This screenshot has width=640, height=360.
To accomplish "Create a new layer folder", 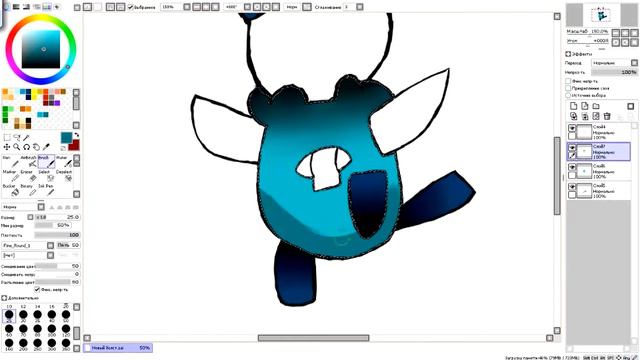I will 596,106.
